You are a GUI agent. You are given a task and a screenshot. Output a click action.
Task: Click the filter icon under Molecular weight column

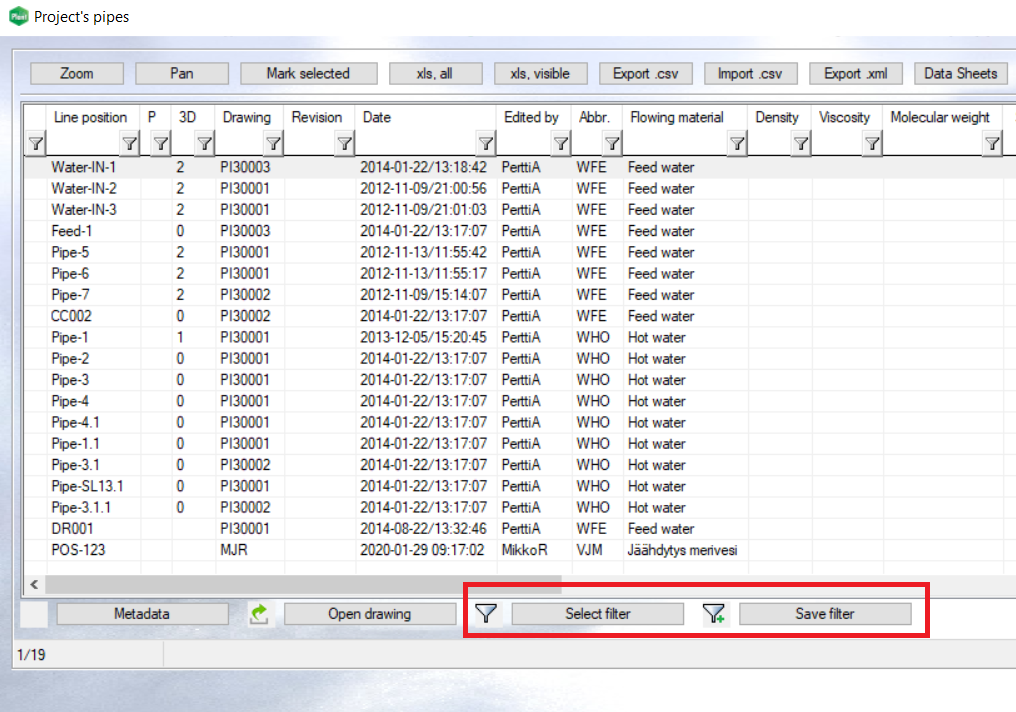point(991,144)
